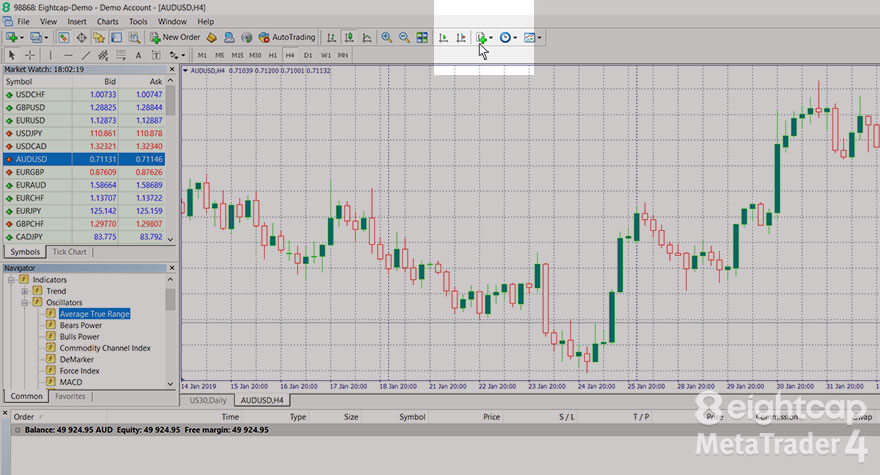Click the AutoTrading button
The width and height of the screenshot is (880, 475).
pos(287,38)
